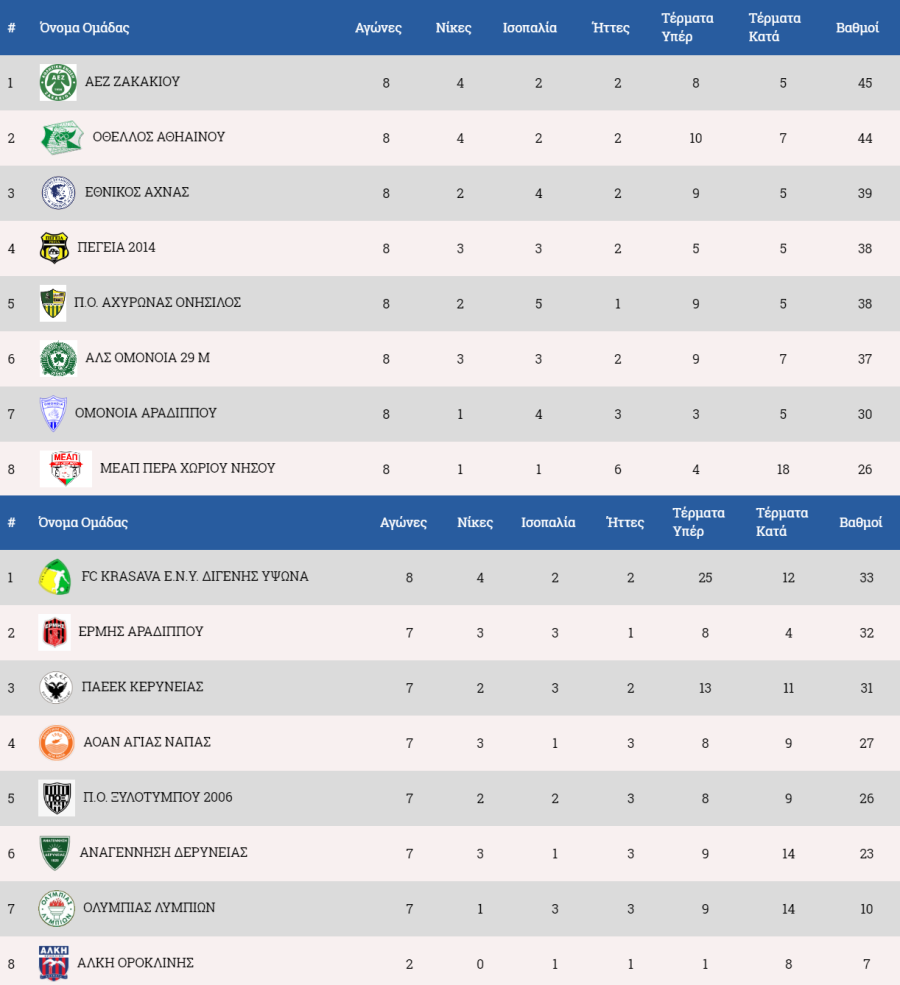Select the ΟΜΟΝΟΙΑ ΑΡΑΔΙΠΠΟΥ team name

146,413
